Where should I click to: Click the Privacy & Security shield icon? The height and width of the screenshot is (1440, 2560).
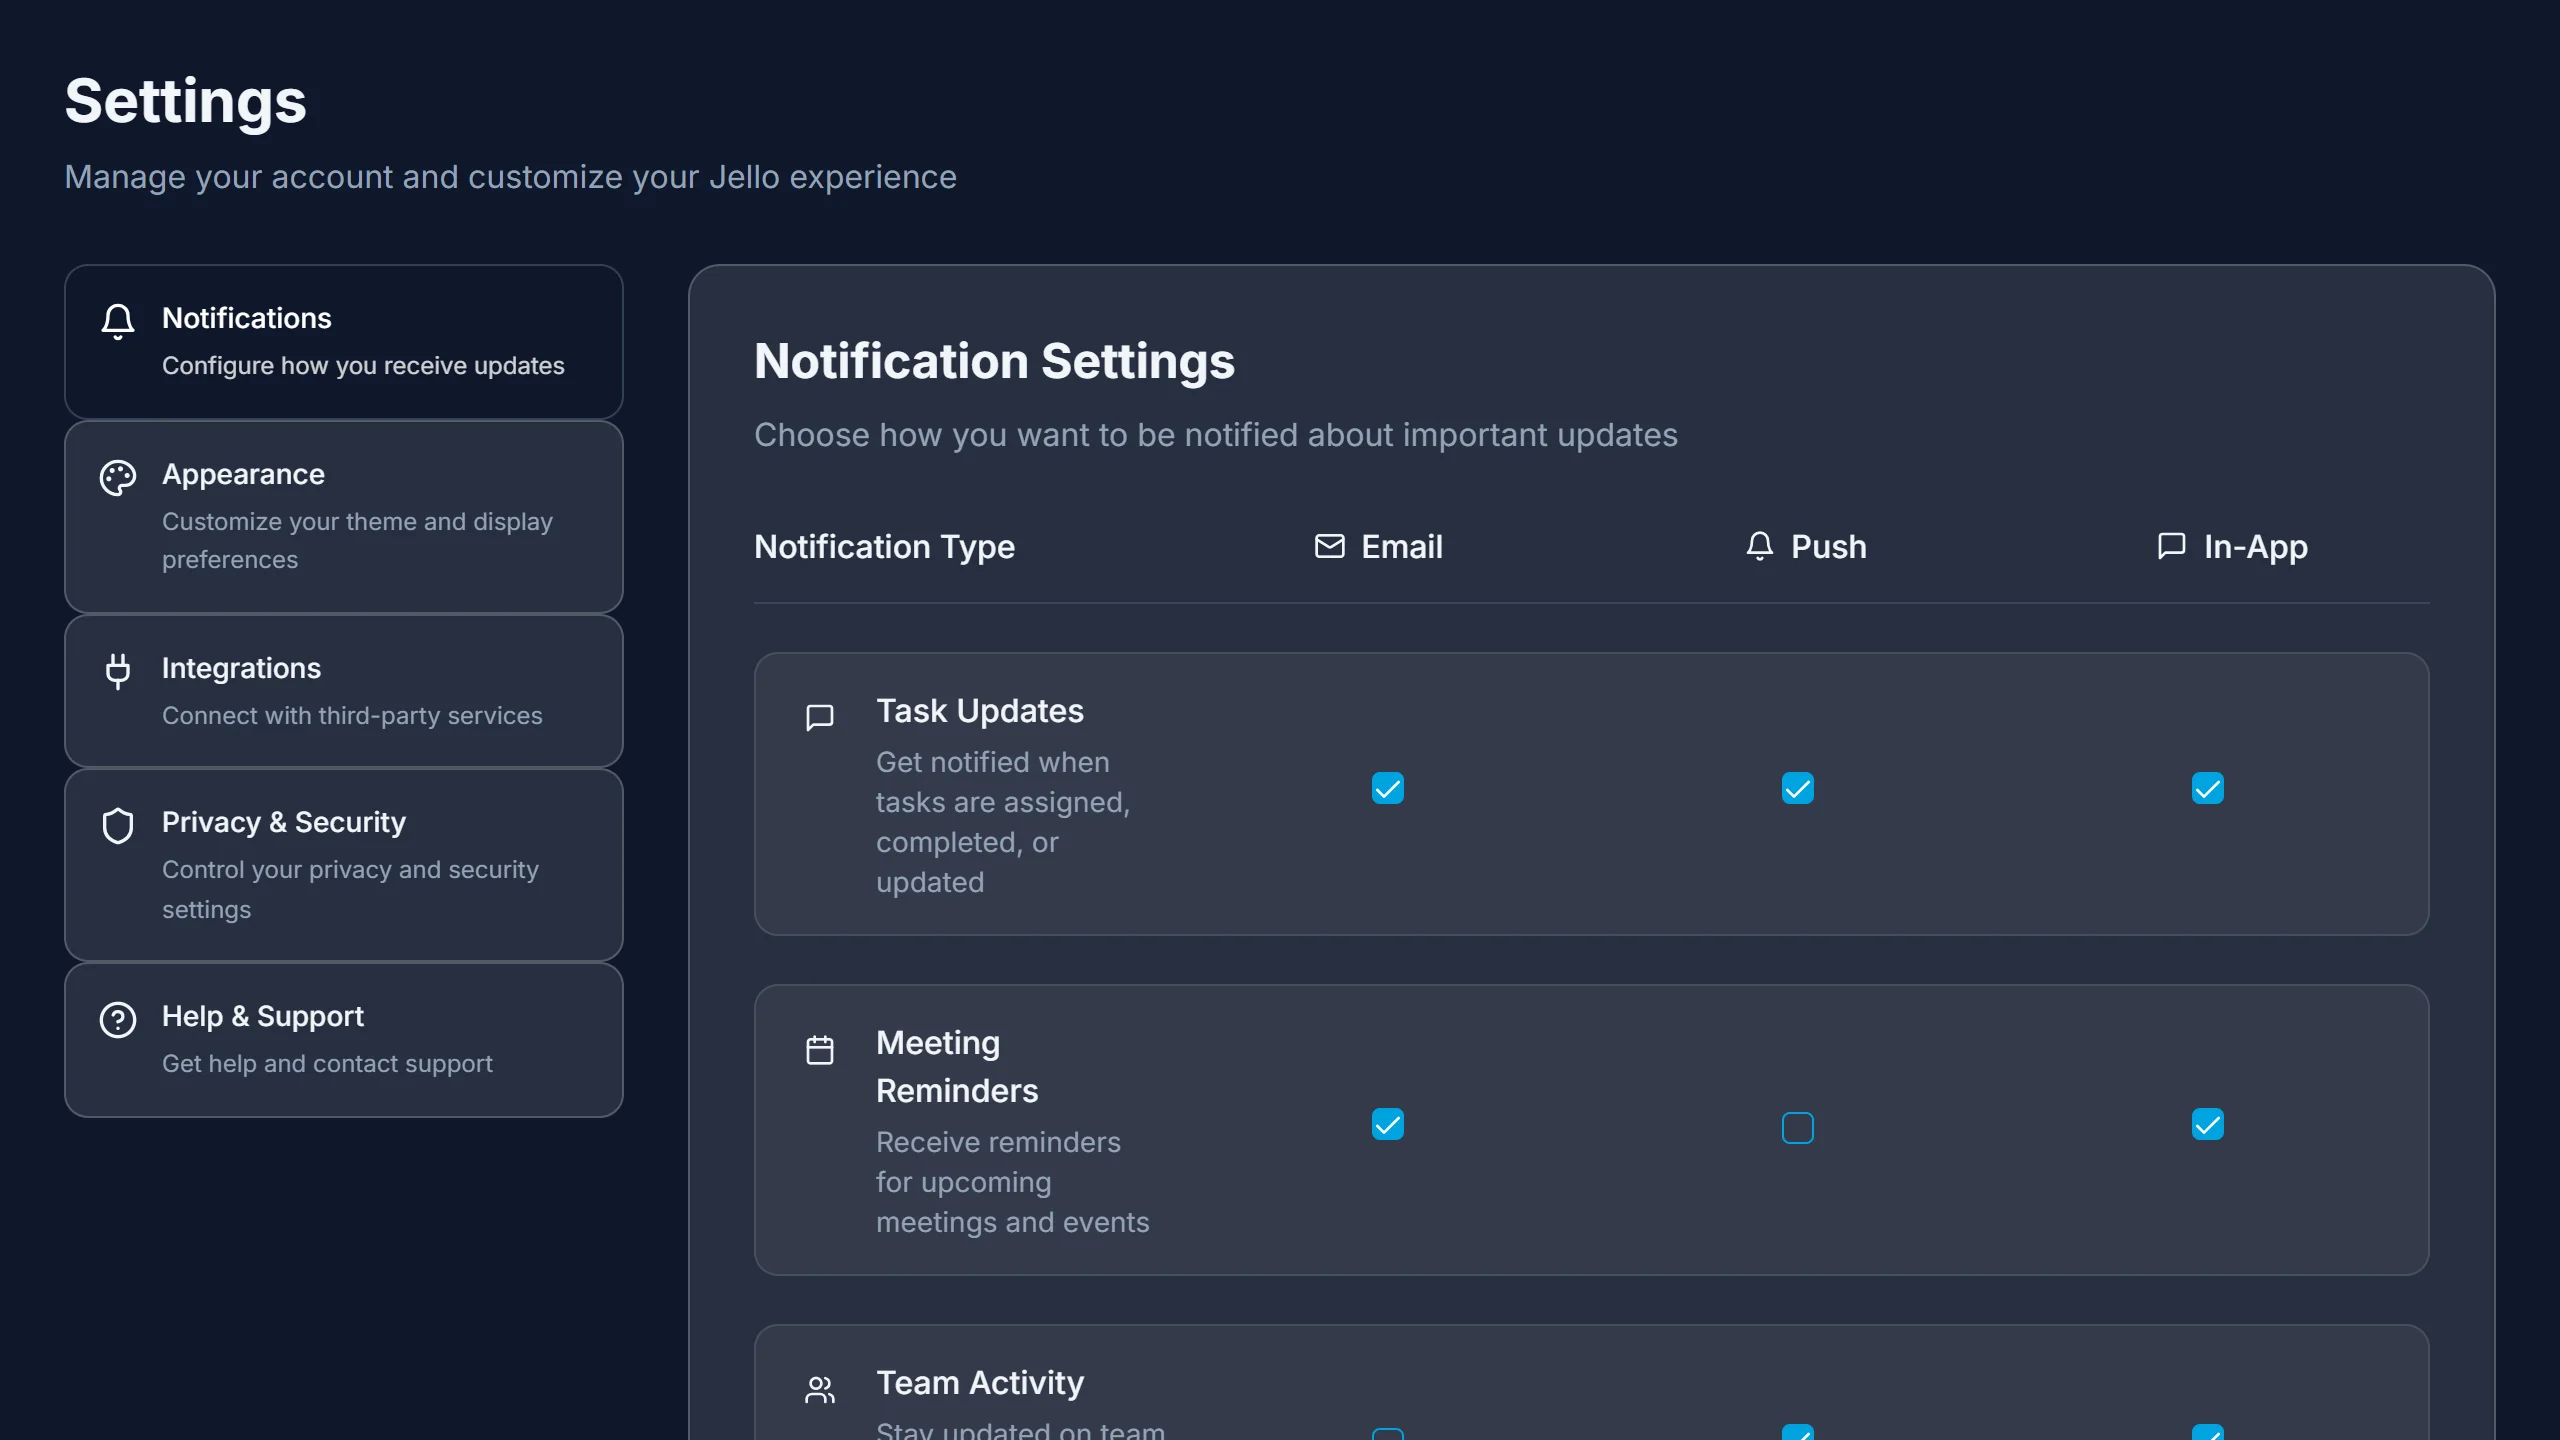(118, 826)
